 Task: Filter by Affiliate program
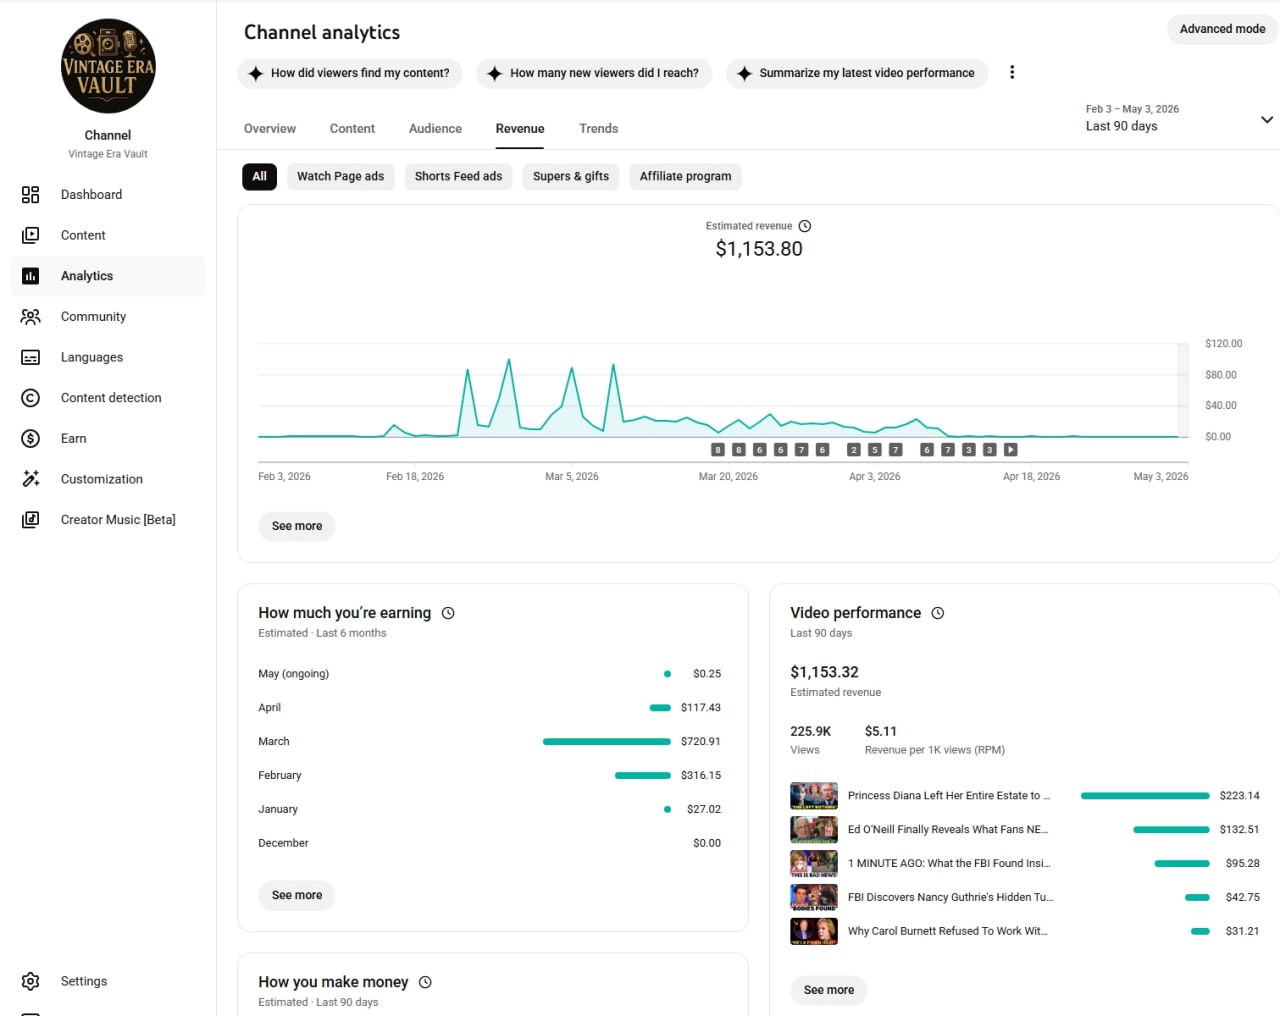point(685,176)
